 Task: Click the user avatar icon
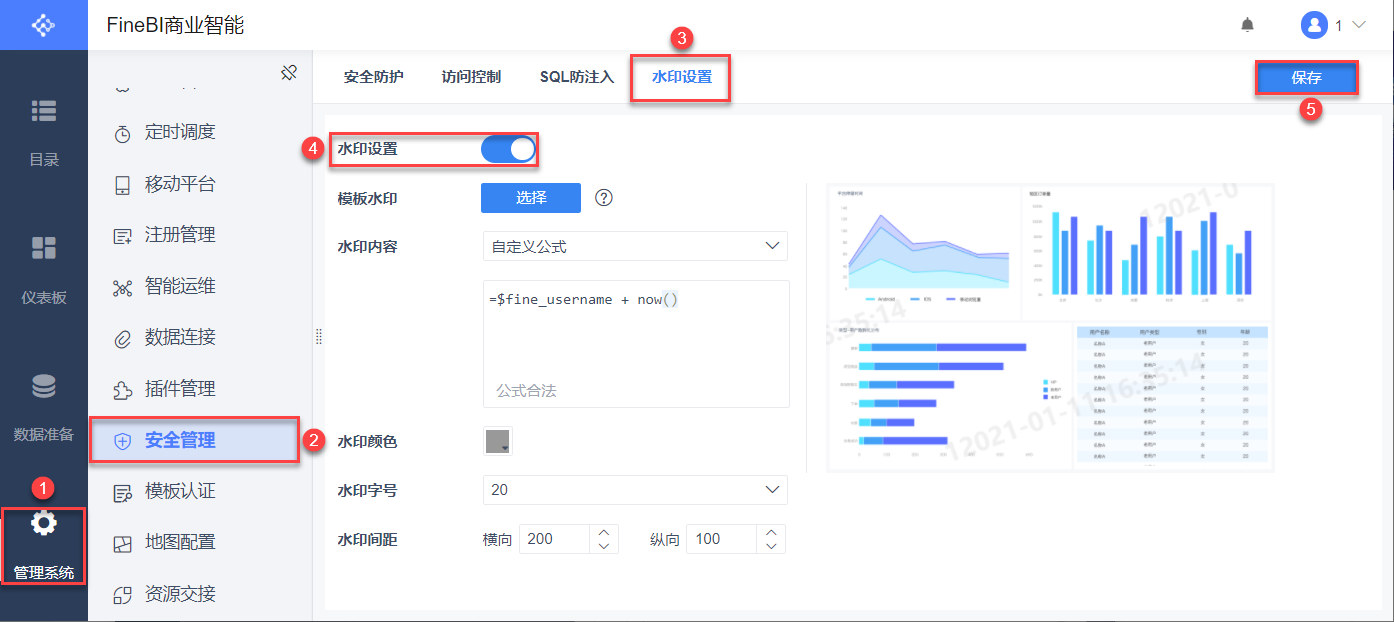click(x=1314, y=25)
